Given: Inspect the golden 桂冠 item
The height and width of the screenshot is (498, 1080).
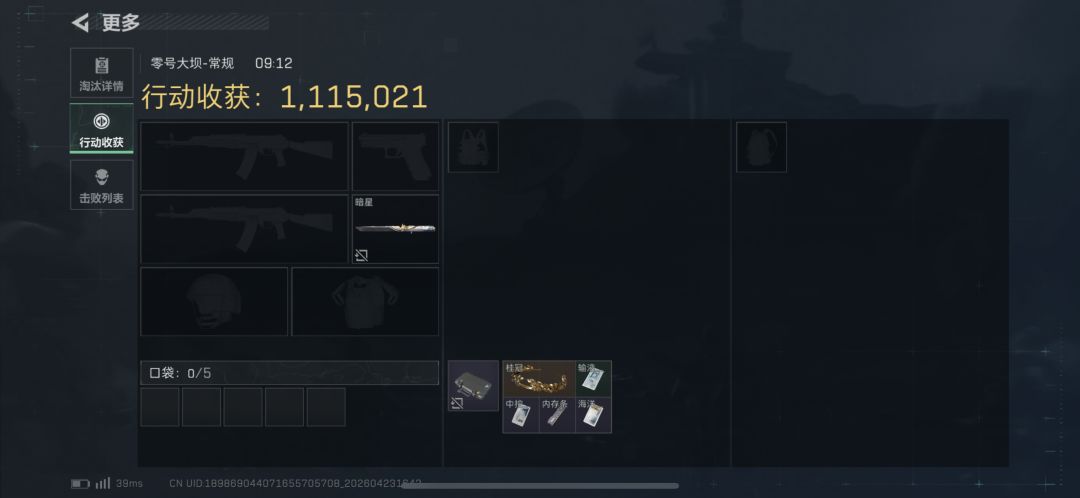Looking at the screenshot, I should [539, 379].
